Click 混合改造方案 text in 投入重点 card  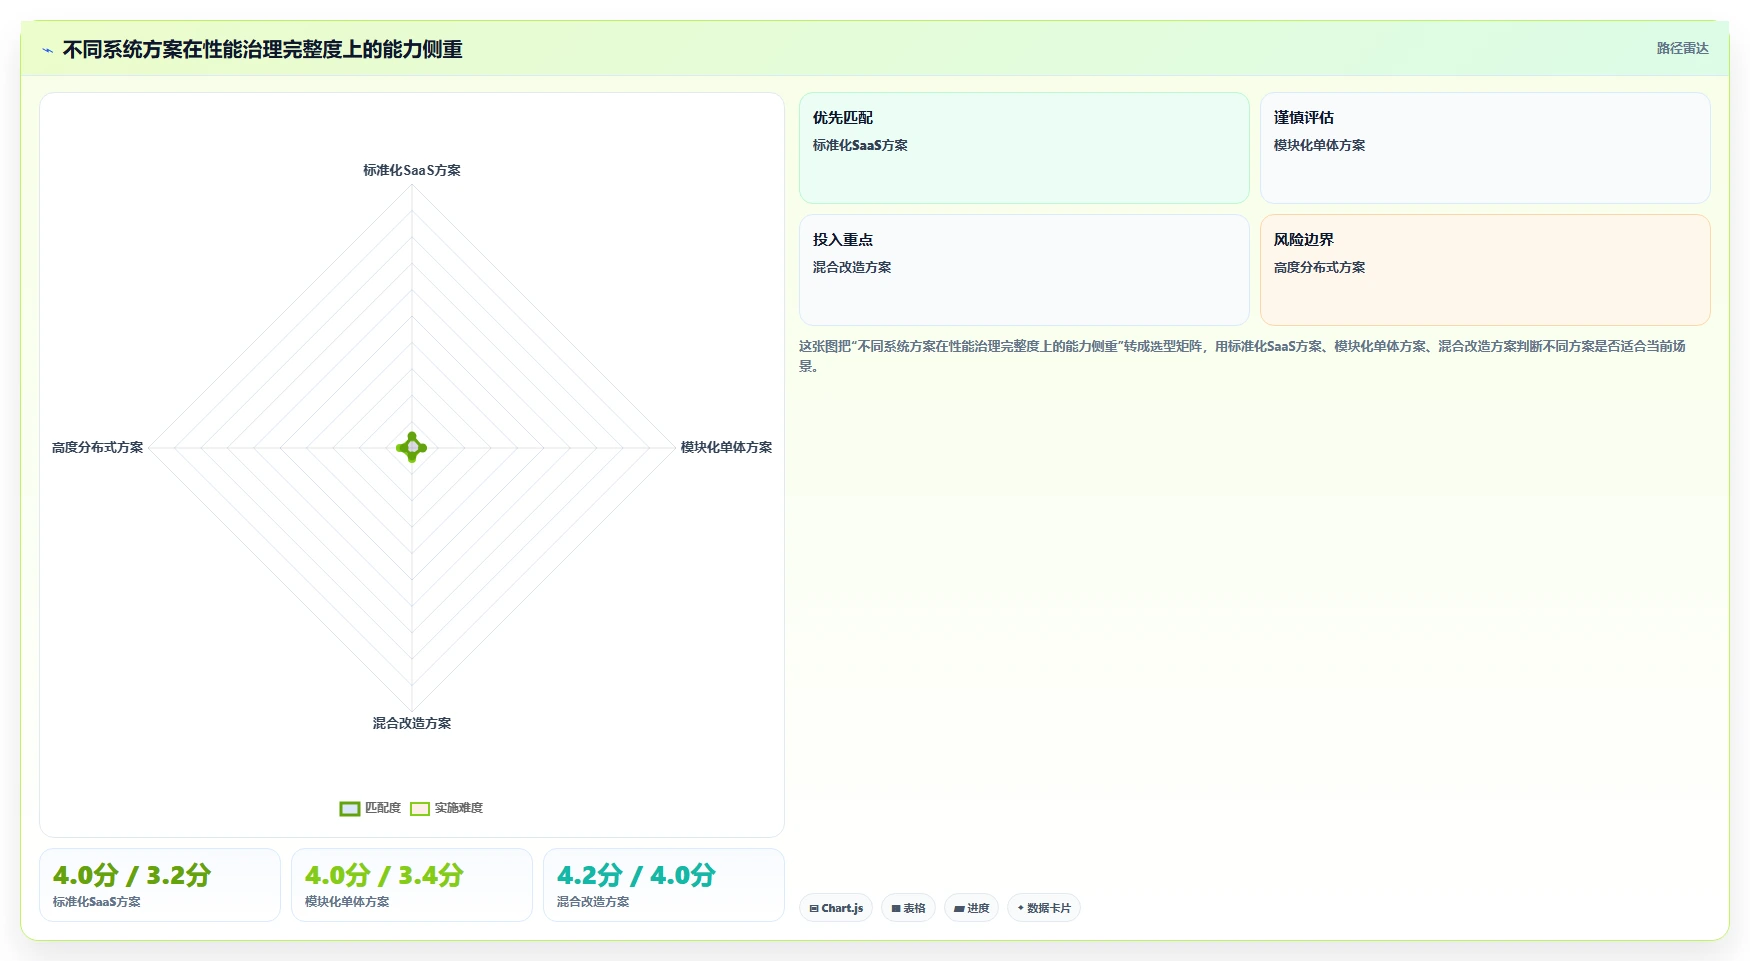click(x=852, y=267)
